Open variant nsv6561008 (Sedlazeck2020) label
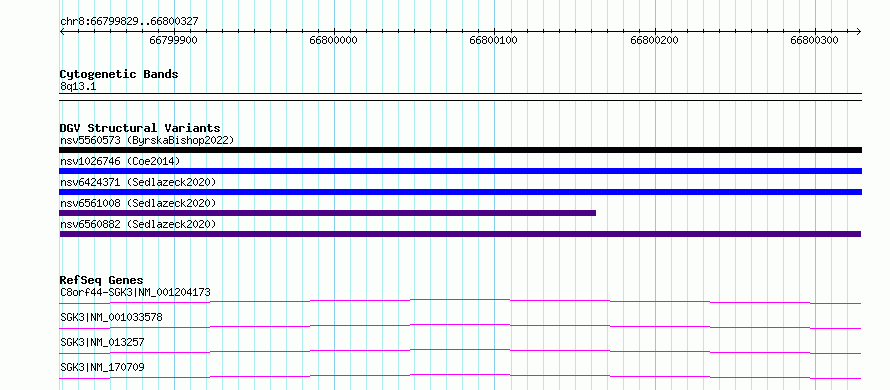This screenshot has width=890, height=390. (138, 203)
